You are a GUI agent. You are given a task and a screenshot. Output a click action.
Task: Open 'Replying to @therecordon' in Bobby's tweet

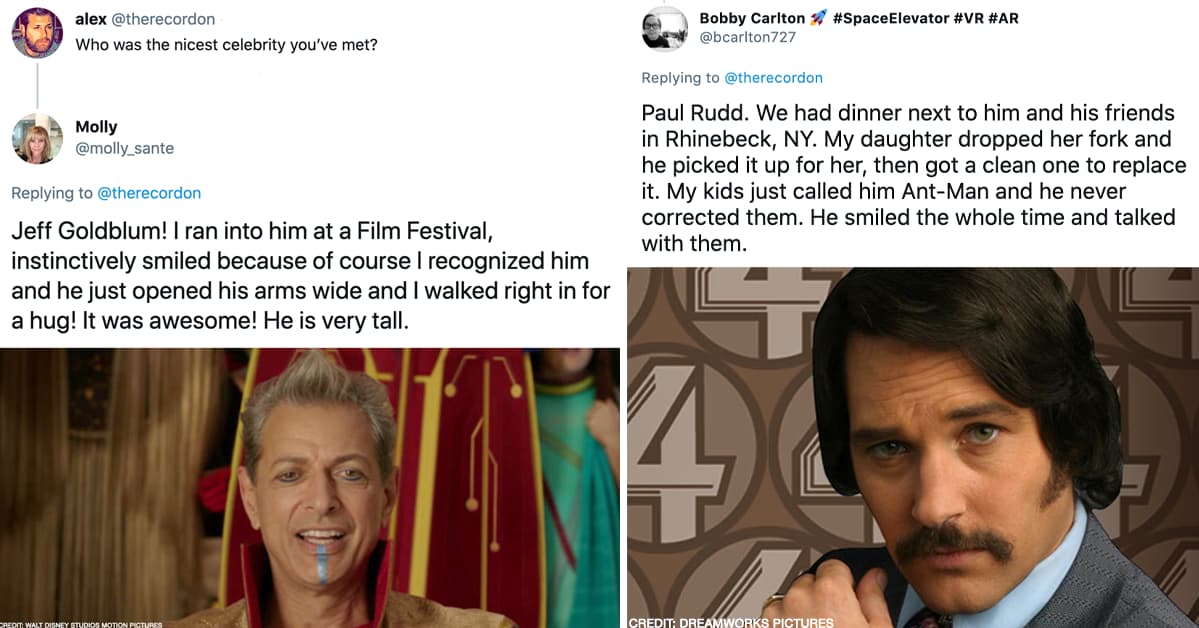tap(732, 77)
